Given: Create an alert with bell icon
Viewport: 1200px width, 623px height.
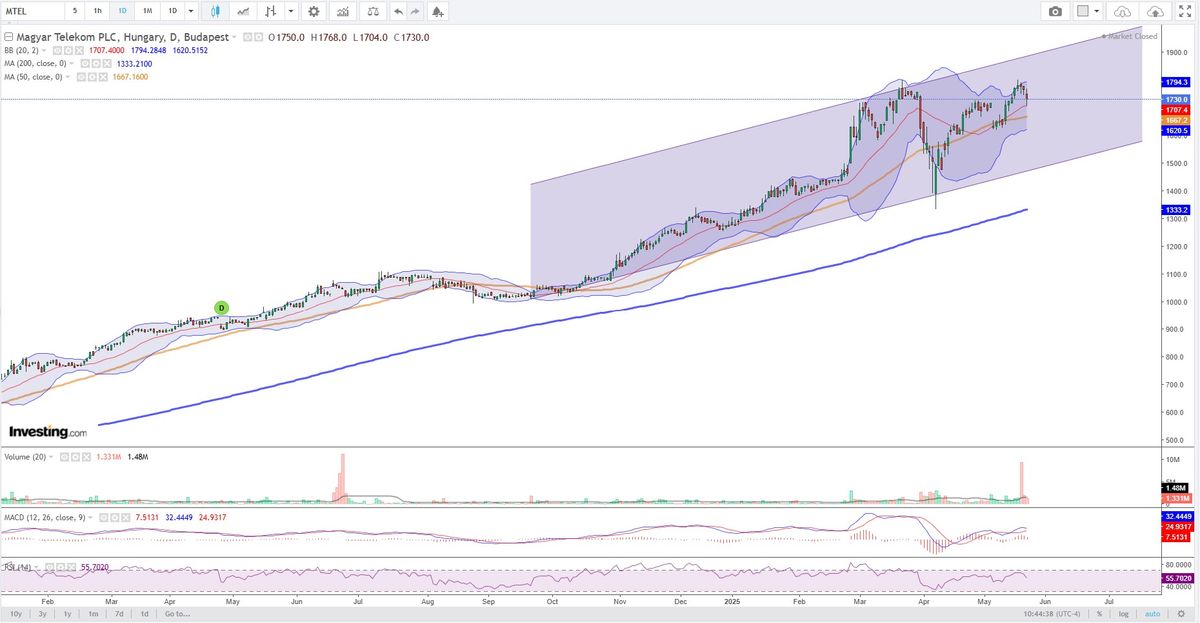Looking at the screenshot, I should click(x=438, y=11).
